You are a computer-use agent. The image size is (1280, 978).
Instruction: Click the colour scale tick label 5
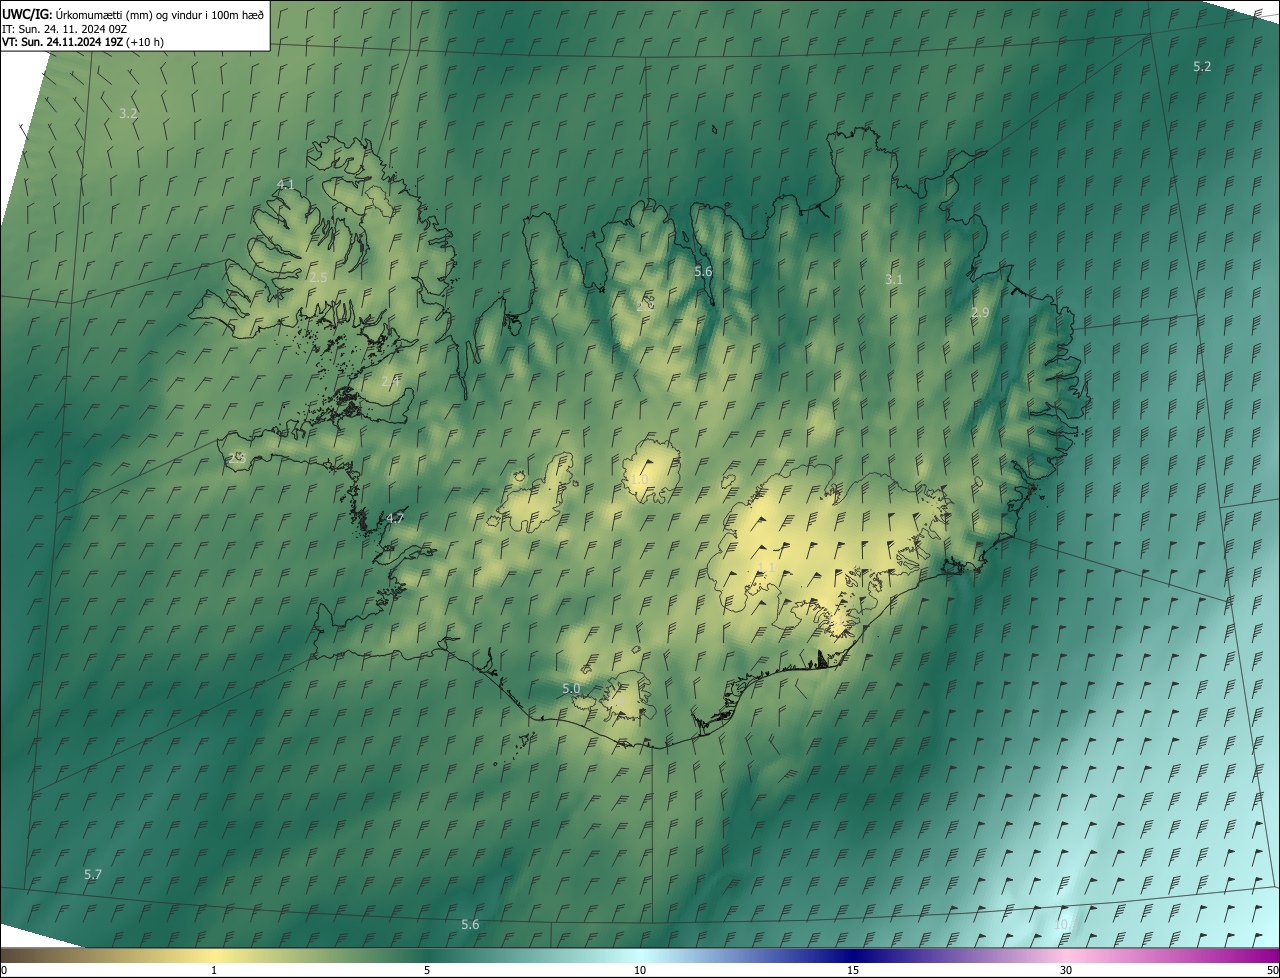click(427, 970)
